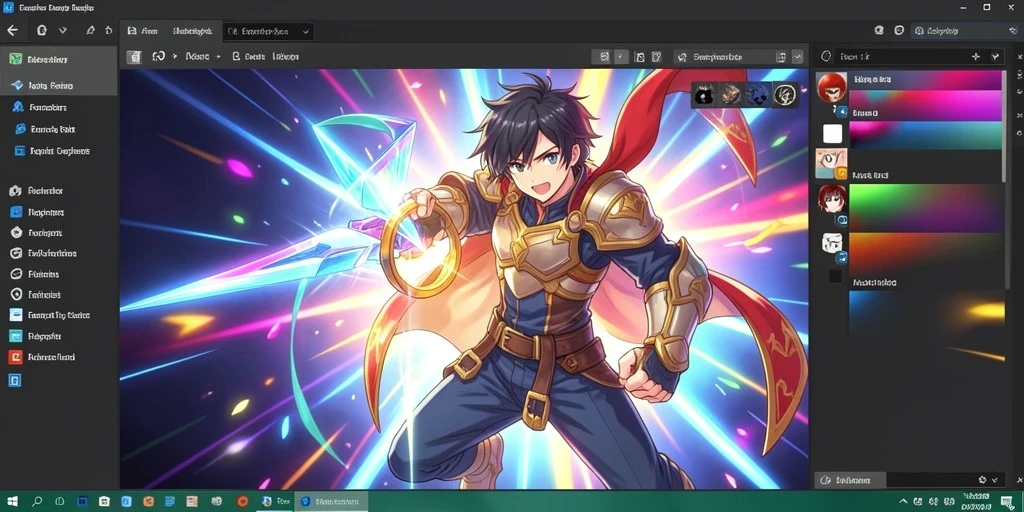This screenshot has width=1024, height=512.
Task: Click the chat bubble icon left of header search
Action: (x=899, y=31)
